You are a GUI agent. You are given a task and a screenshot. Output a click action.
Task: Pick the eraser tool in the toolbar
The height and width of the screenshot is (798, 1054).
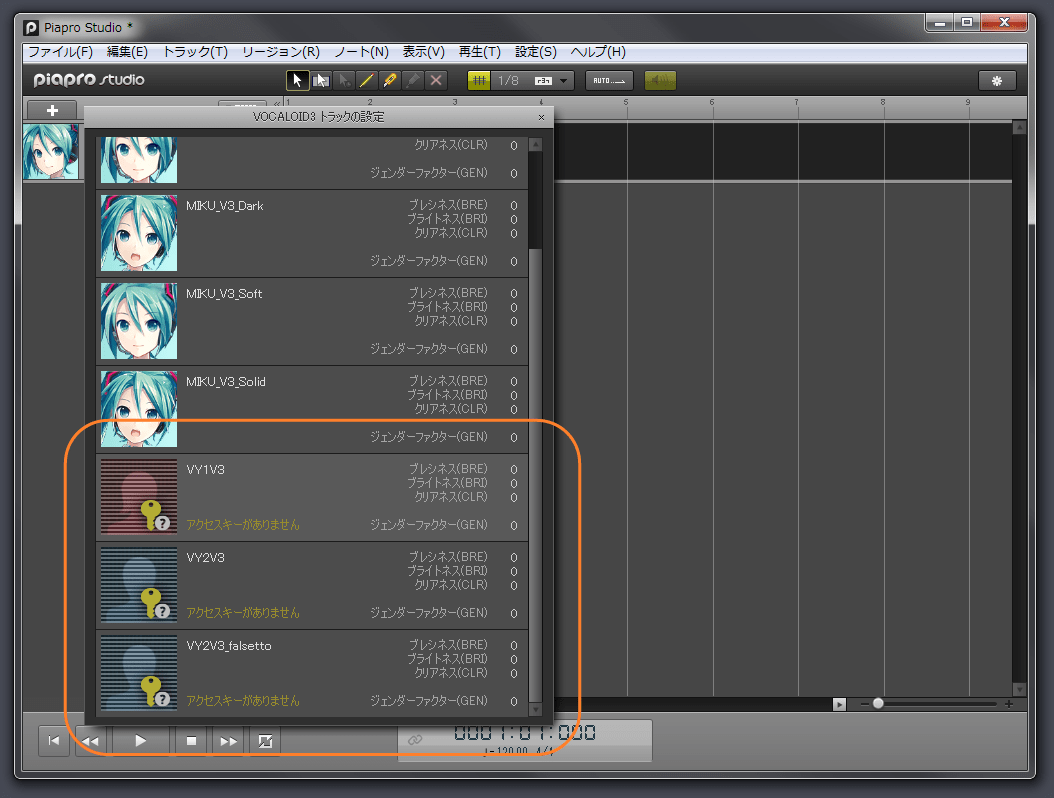point(414,80)
